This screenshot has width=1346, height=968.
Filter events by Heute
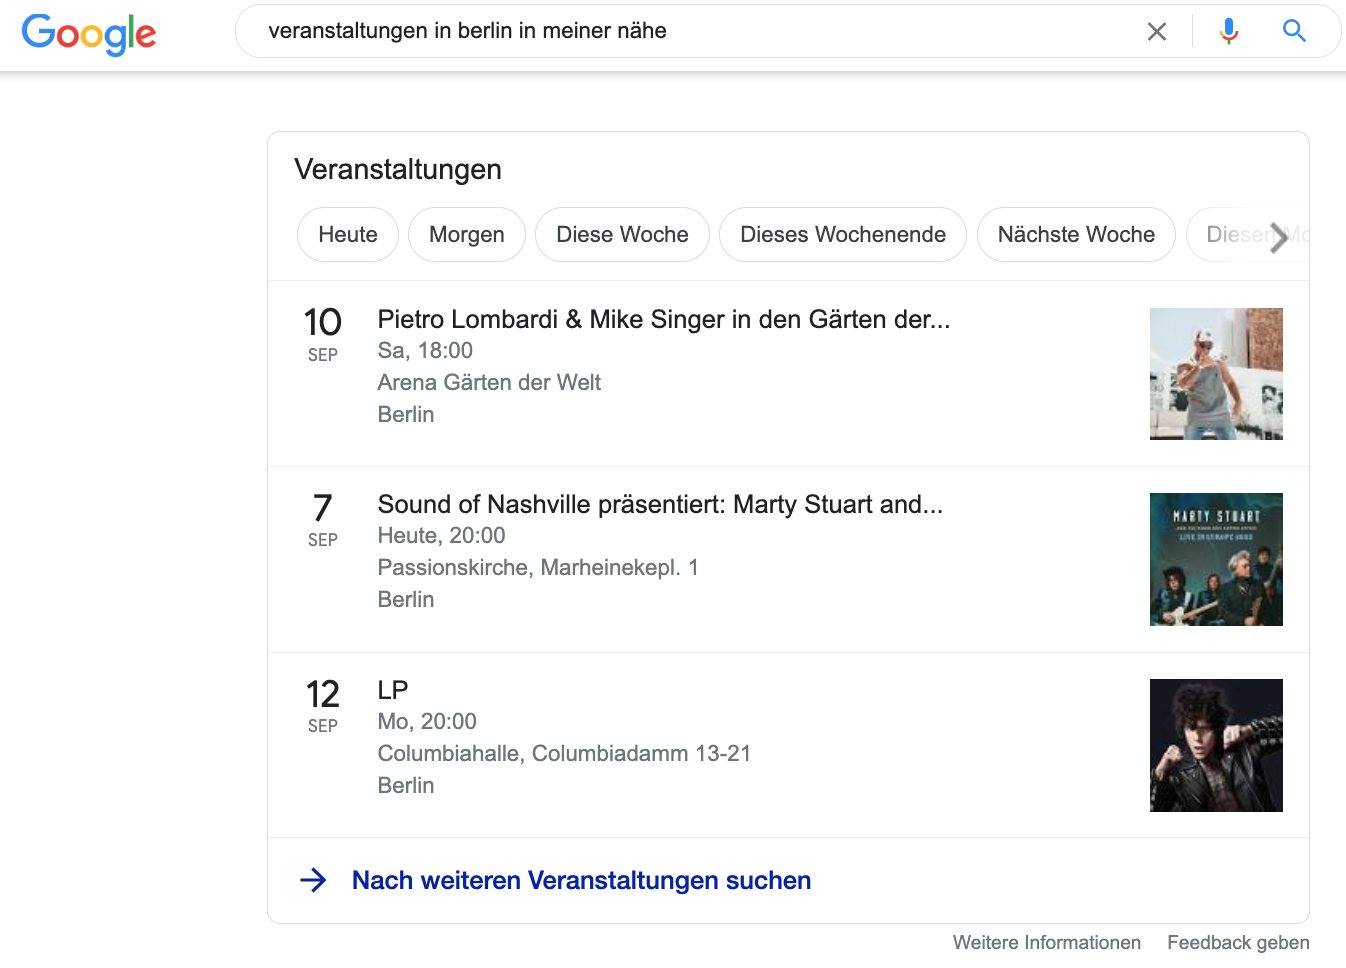[x=348, y=235]
